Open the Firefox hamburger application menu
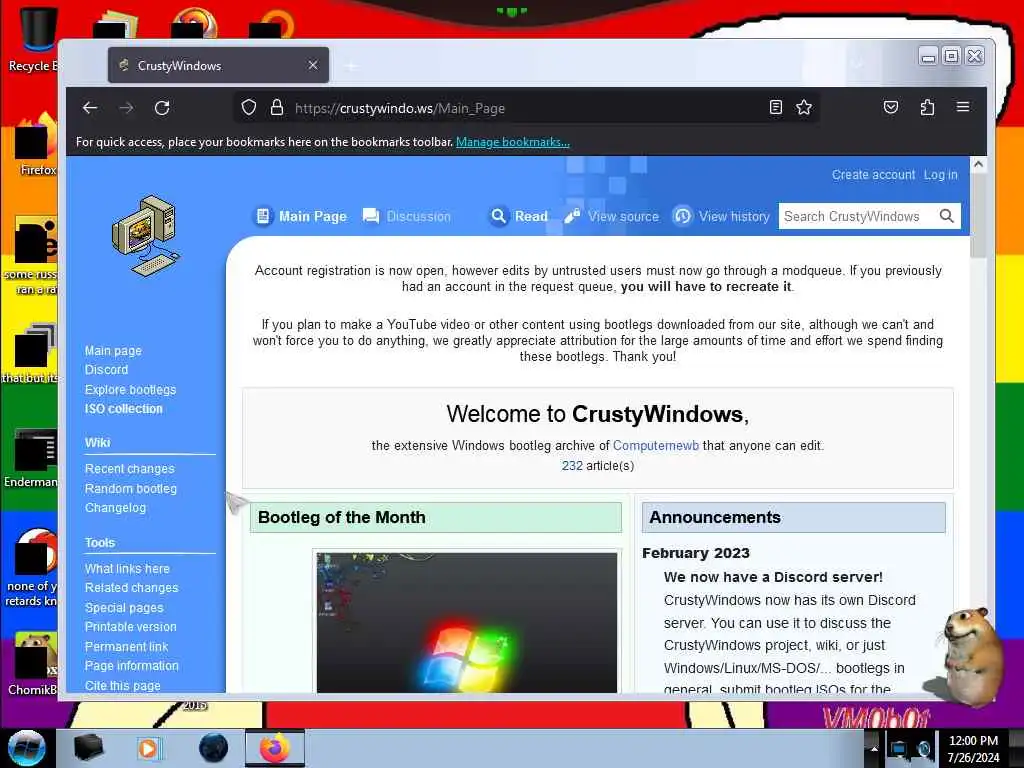The height and width of the screenshot is (768, 1024). [x=963, y=106]
